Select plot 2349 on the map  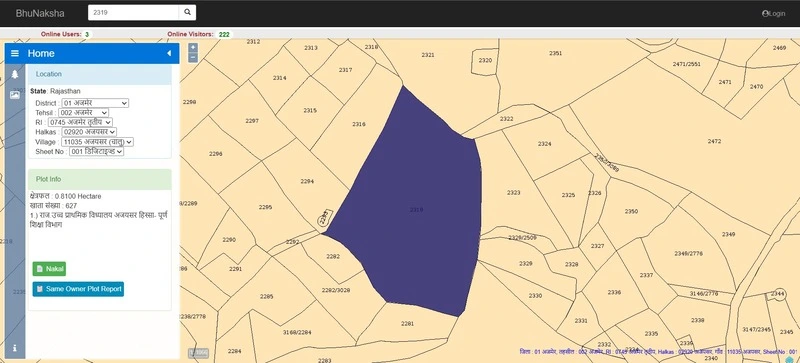728,234
